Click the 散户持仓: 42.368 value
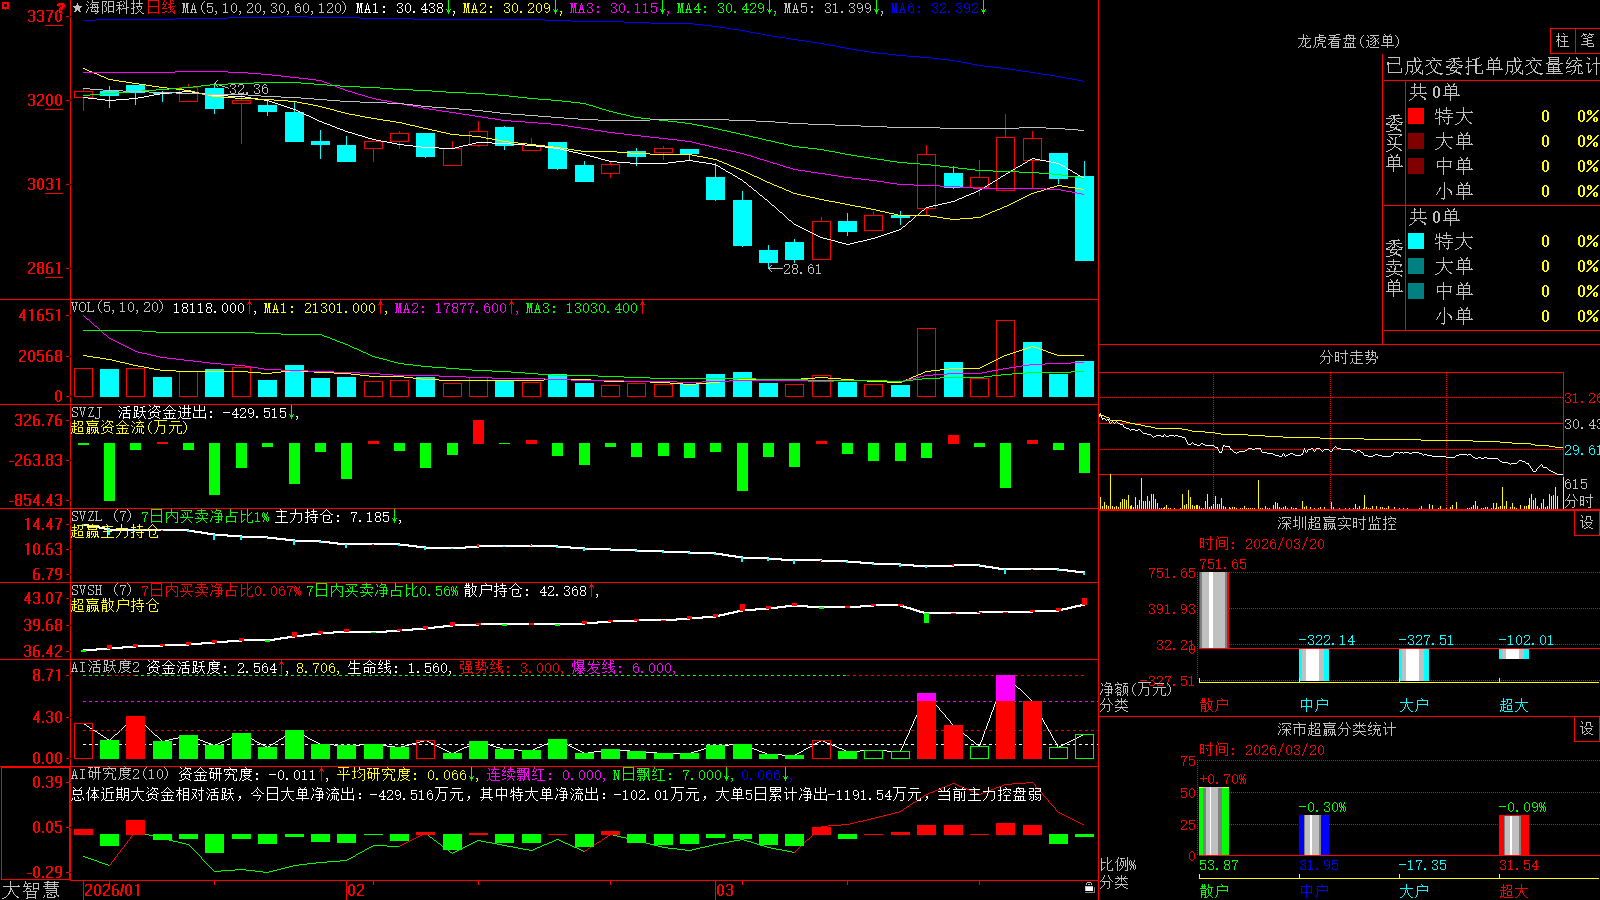Screen dimensions: 1600x900 531,591
